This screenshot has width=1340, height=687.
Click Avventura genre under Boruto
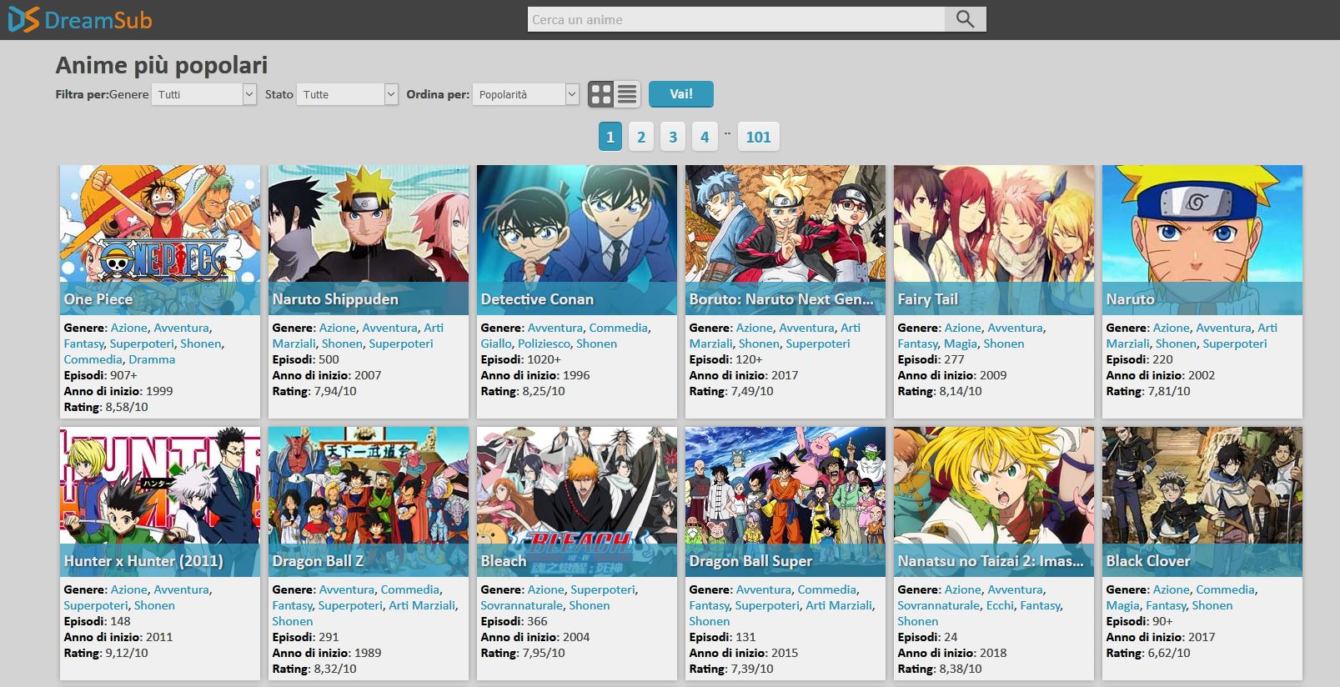click(x=806, y=327)
